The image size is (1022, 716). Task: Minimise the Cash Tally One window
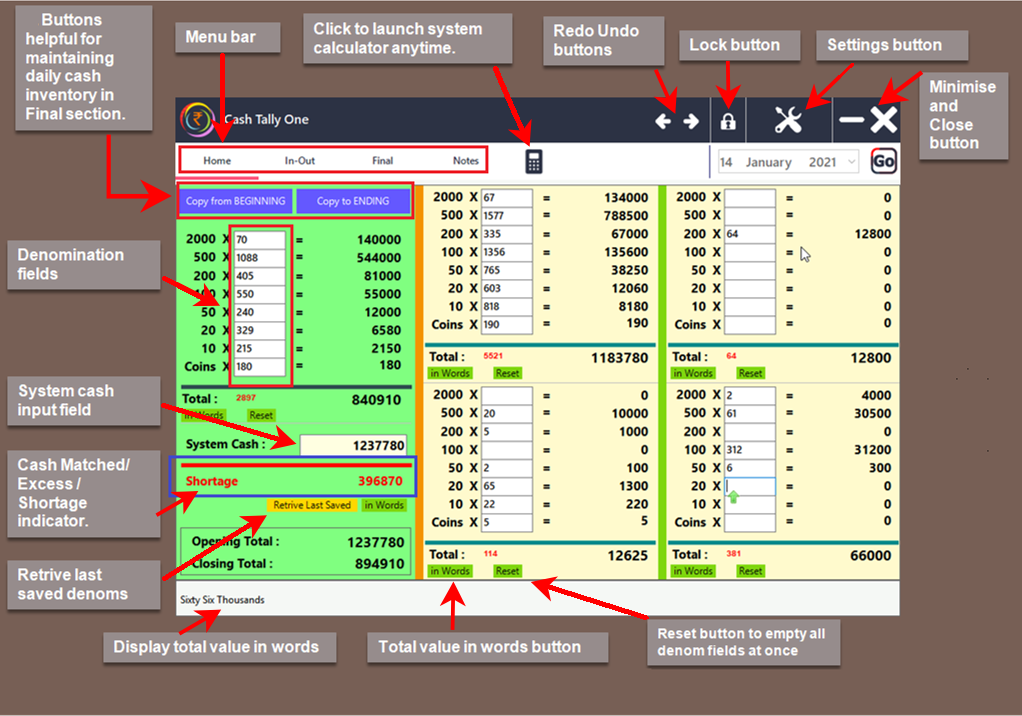tap(851, 119)
